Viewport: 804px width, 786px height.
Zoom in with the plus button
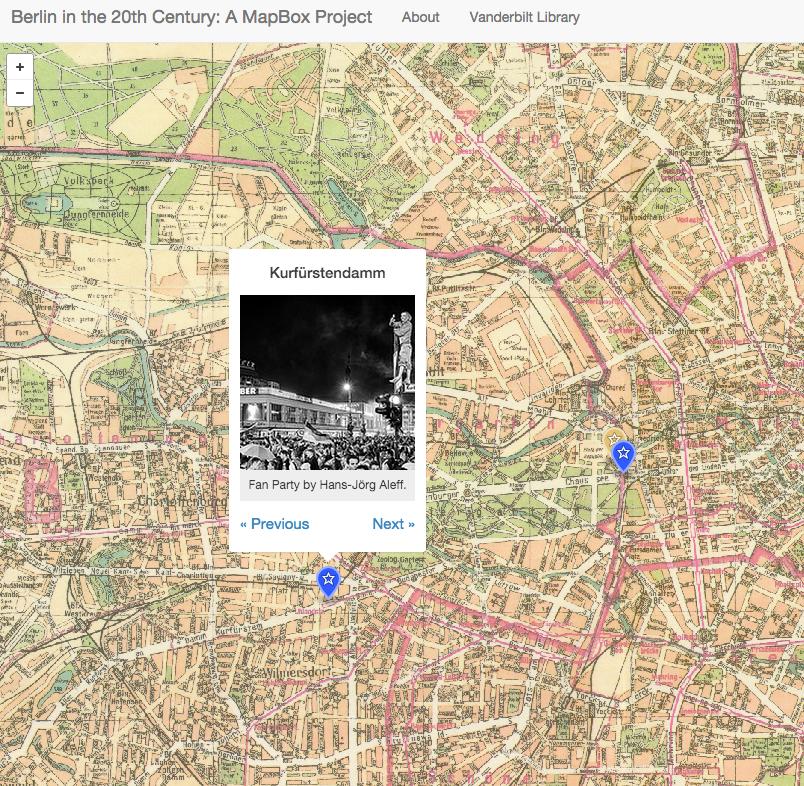tap(20, 67)
